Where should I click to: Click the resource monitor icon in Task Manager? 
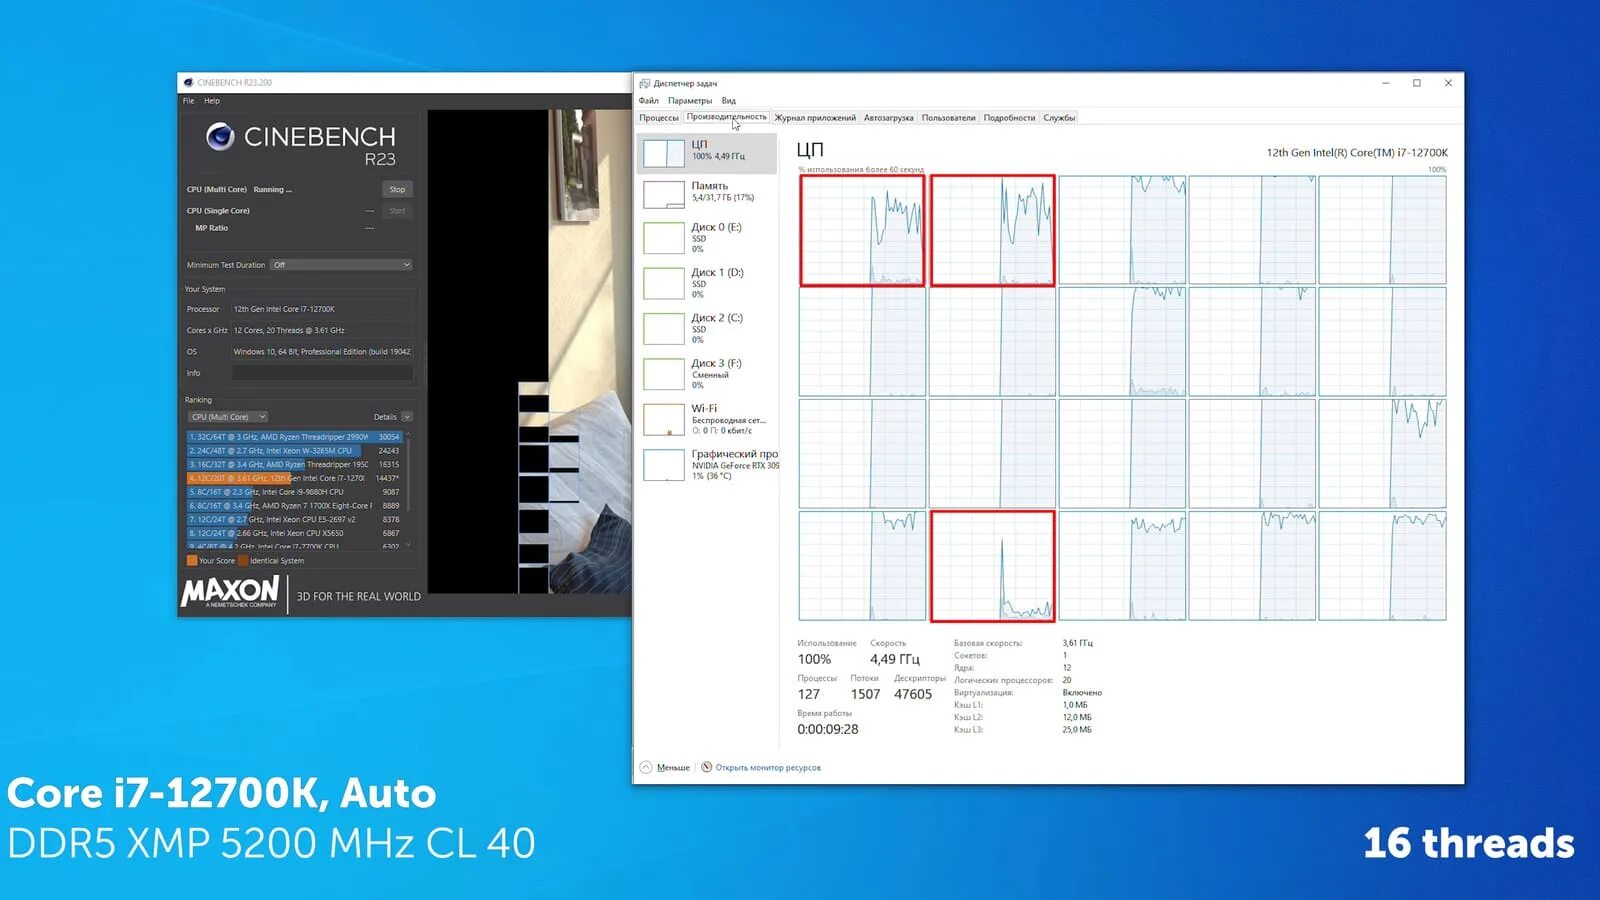[x=707, y=768]
